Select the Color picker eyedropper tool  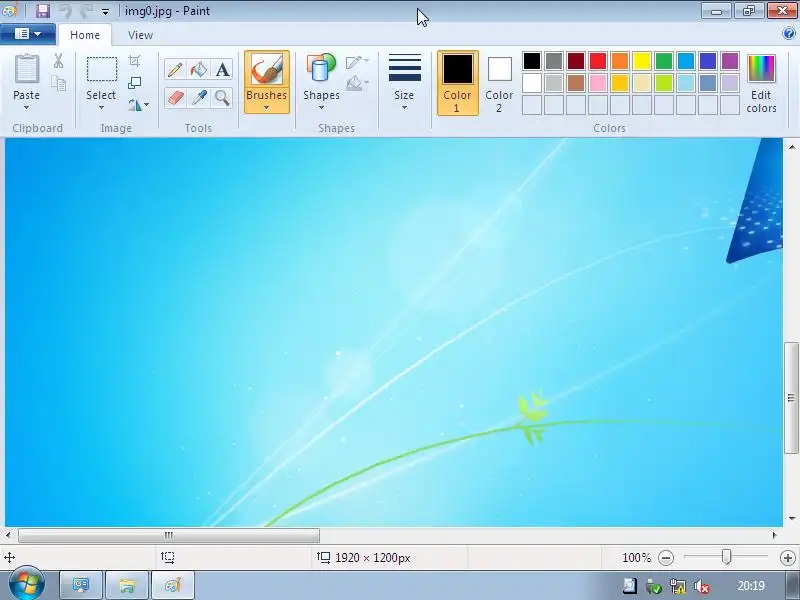tap(198, 97)
